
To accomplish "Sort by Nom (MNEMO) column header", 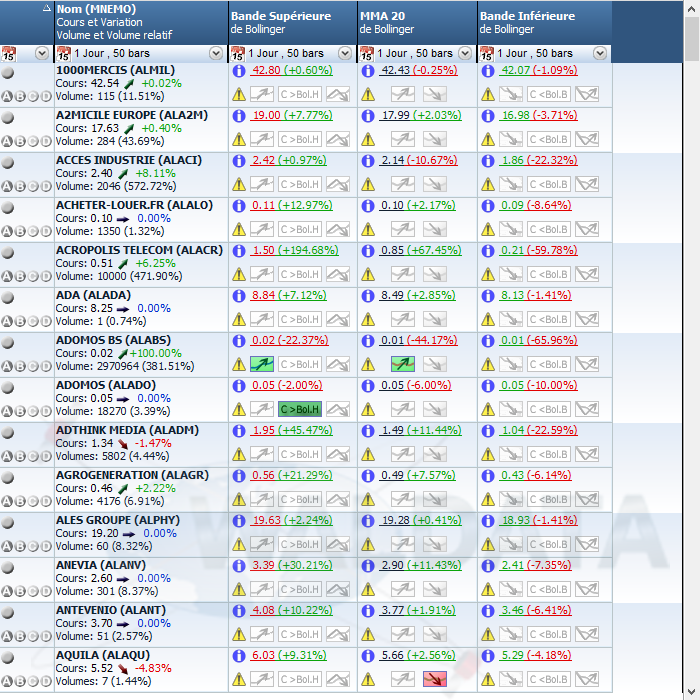I will click(141, 22).
